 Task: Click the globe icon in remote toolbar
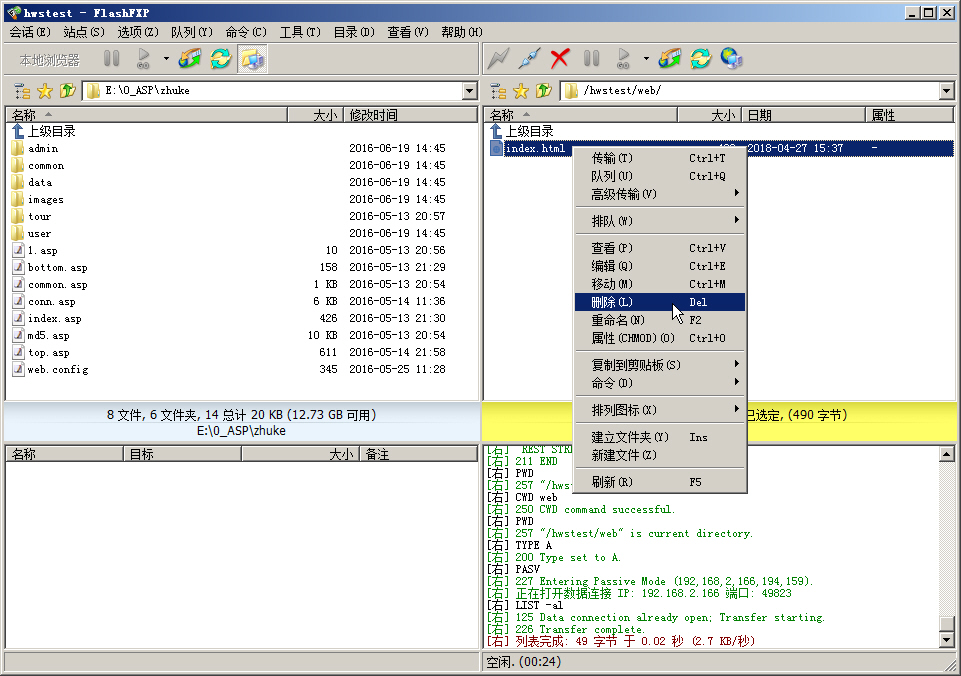(x=731, y=59)
